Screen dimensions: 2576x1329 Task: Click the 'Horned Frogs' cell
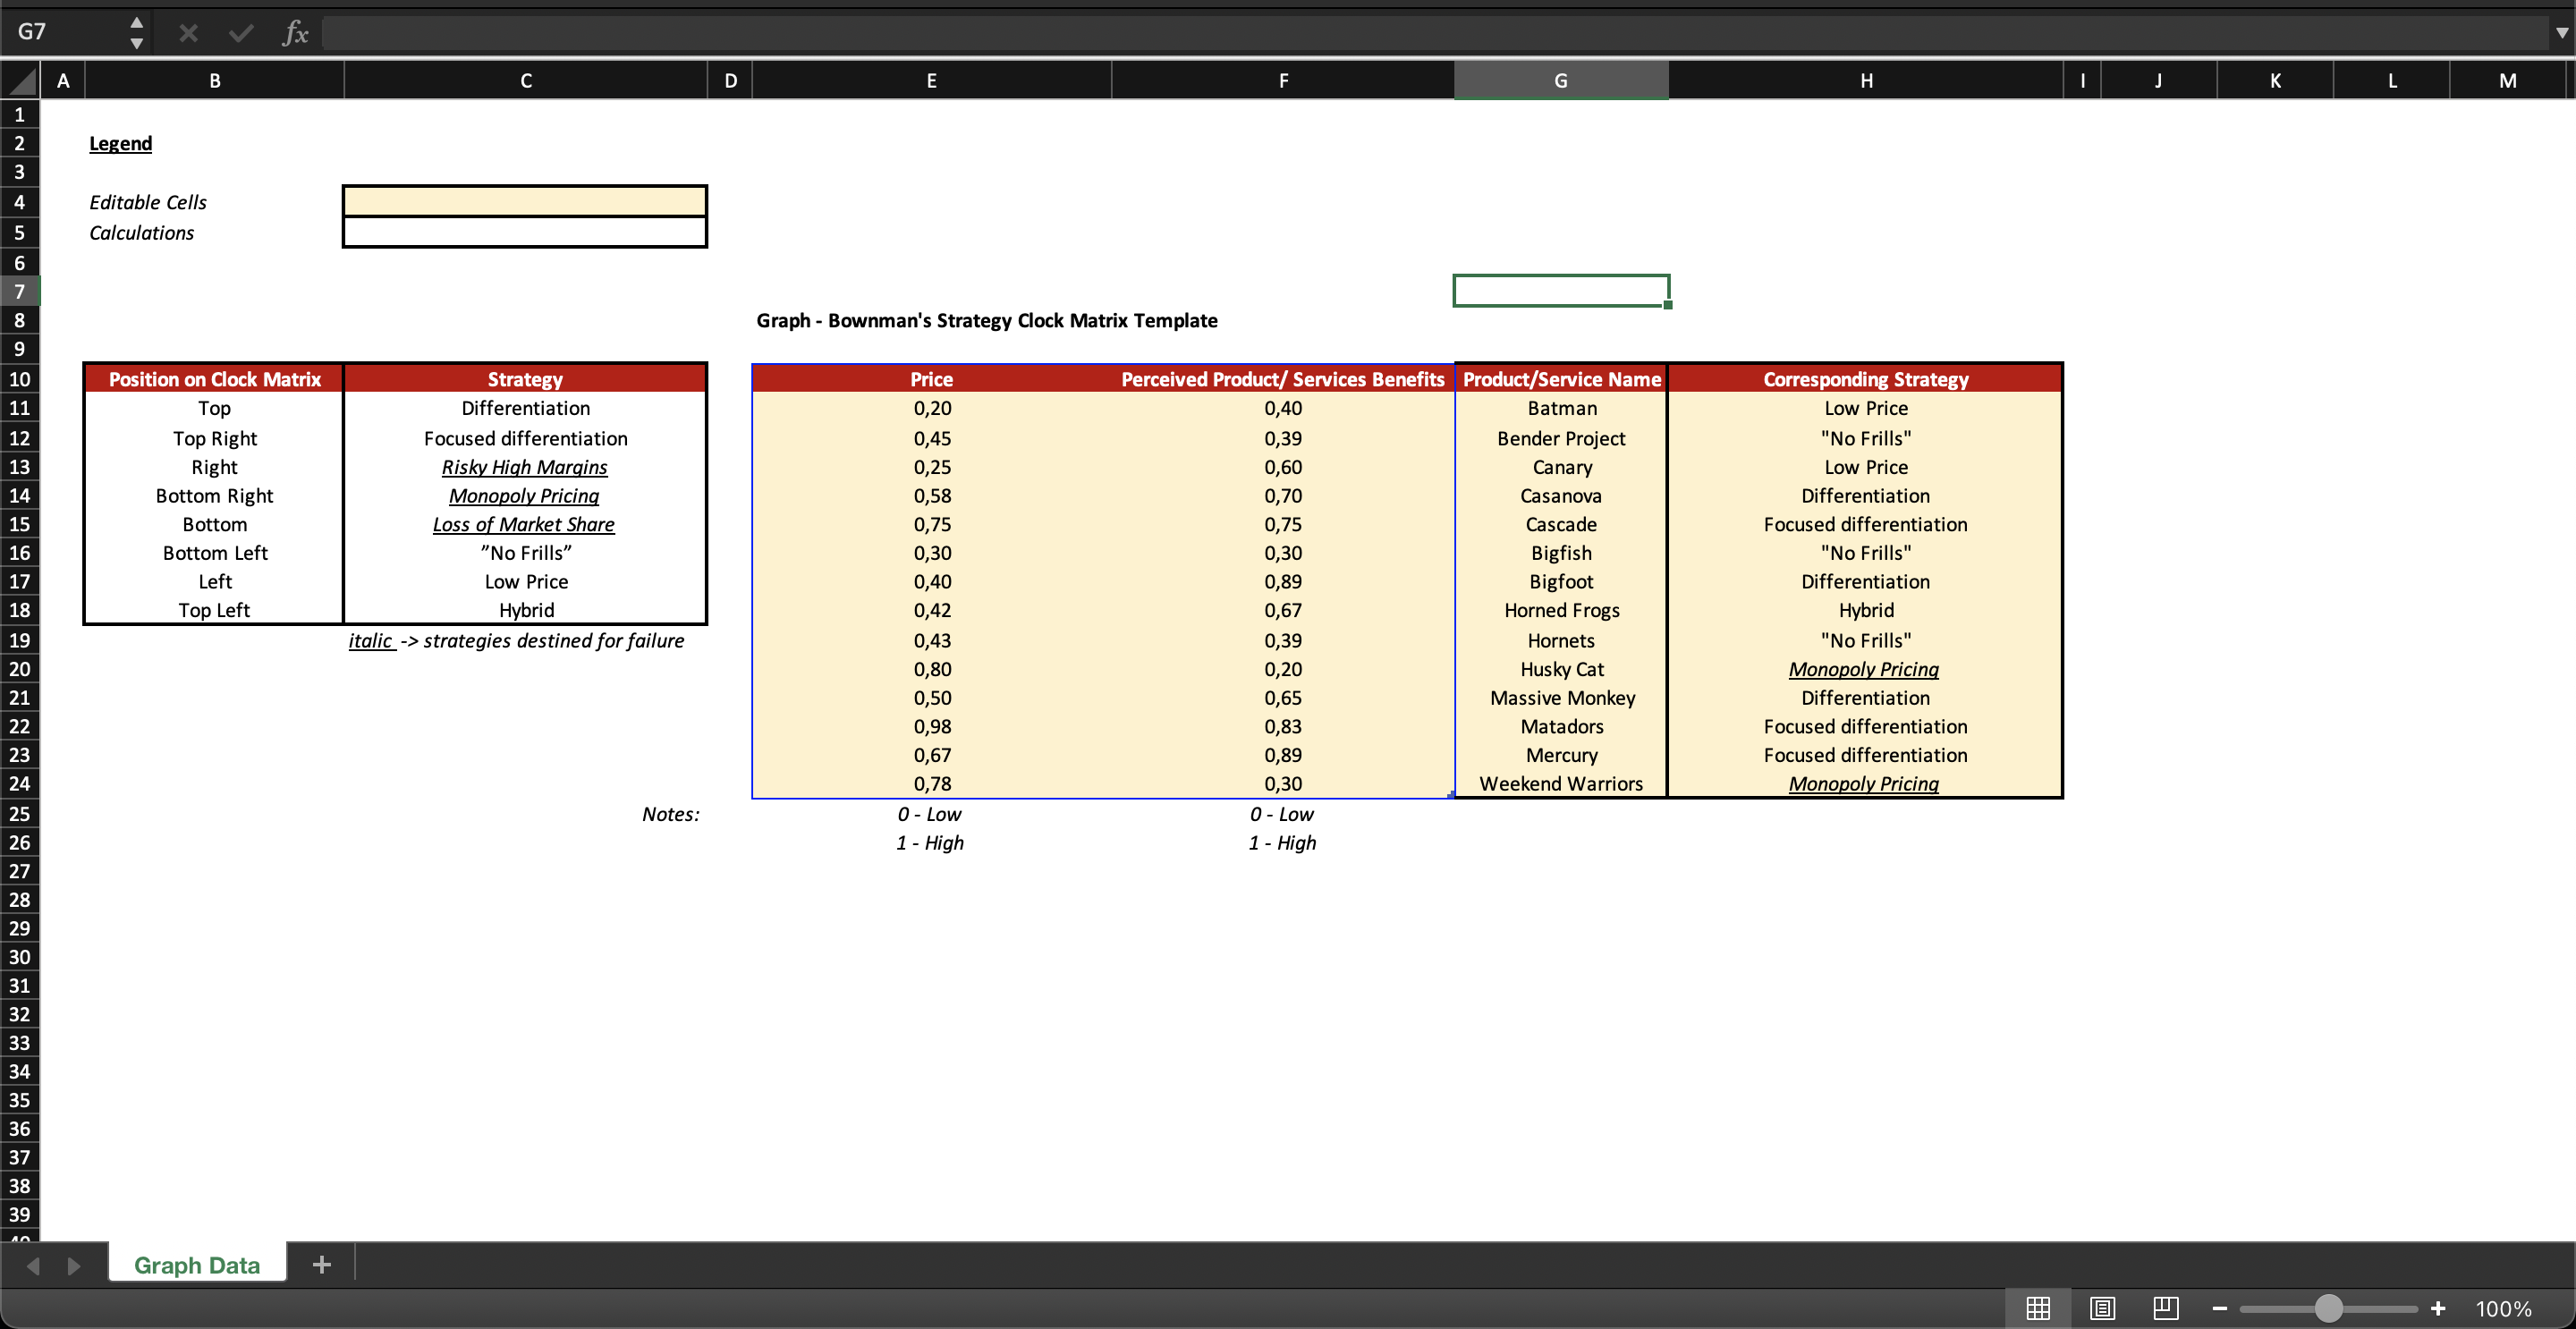(x=1562, y=610)
